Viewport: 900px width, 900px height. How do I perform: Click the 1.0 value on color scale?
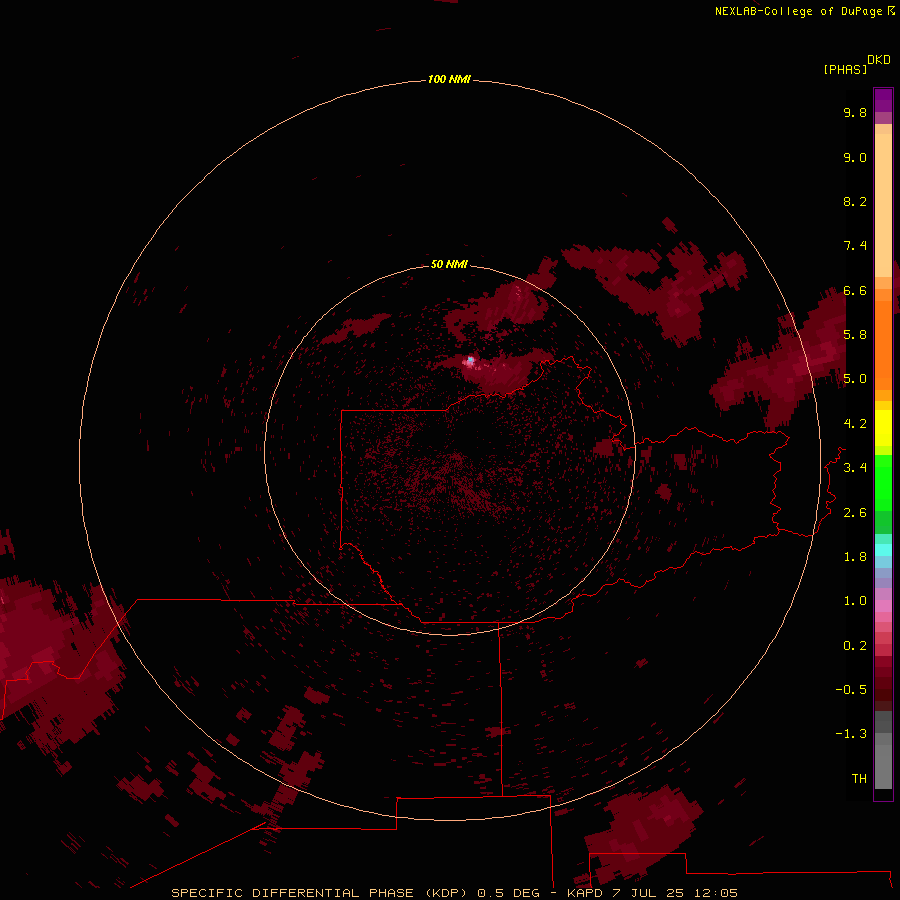coord(855,601)
